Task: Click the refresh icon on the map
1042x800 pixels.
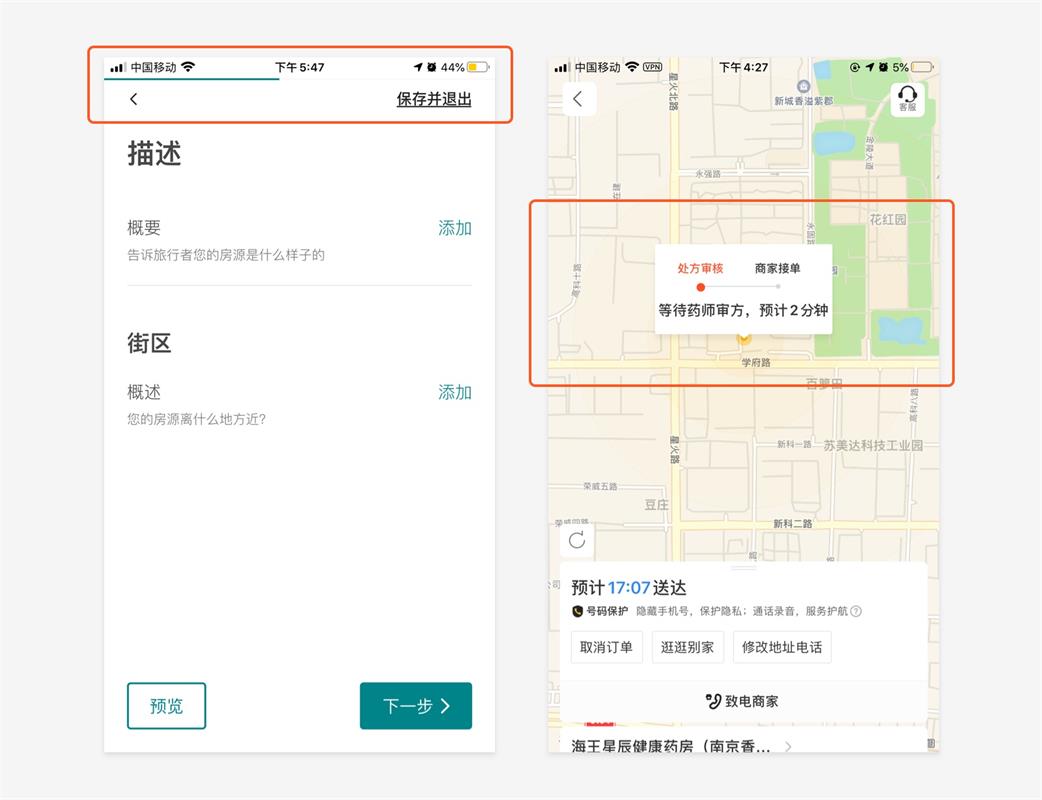Action: (577, 541)
